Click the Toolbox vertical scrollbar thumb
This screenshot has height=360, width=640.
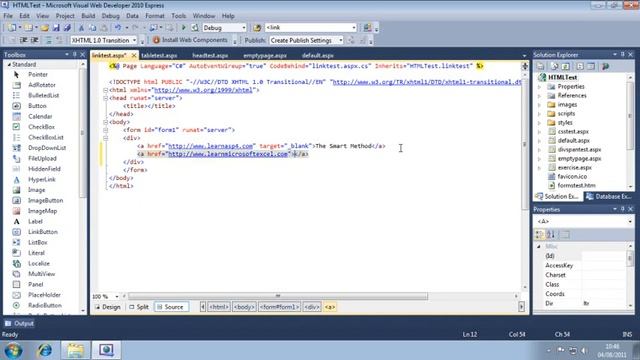click(x=82, y=133)
